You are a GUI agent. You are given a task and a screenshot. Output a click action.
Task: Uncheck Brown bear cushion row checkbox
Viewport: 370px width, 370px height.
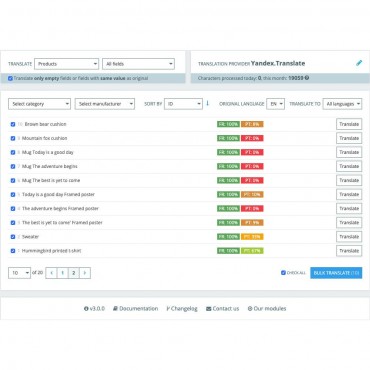(x=13, y=124)
